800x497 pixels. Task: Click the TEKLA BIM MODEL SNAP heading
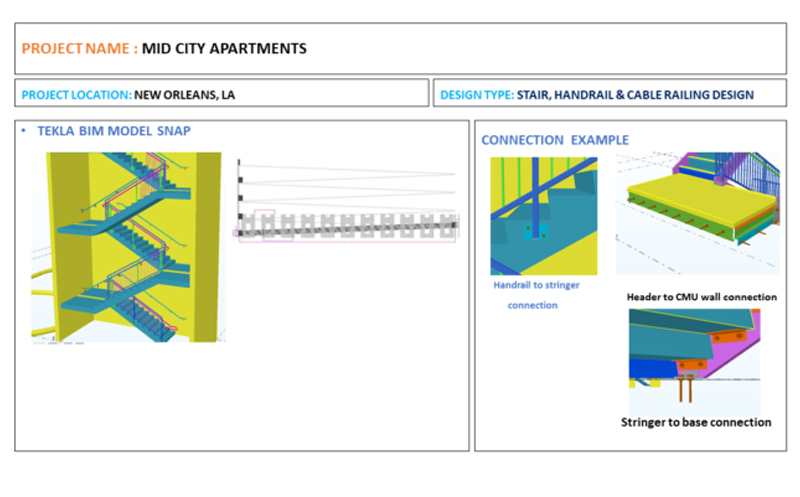(x=114, y=131)
